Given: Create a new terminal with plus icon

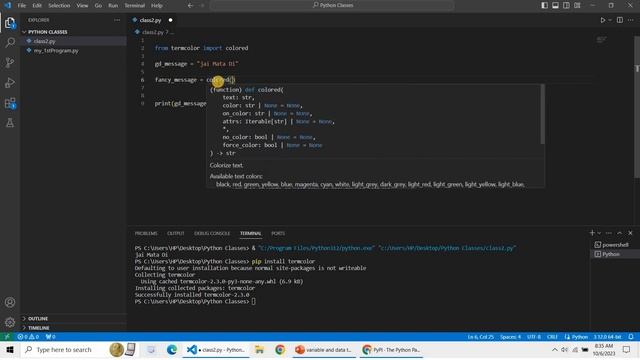Looking at the screenshot, I should (592, 233).
